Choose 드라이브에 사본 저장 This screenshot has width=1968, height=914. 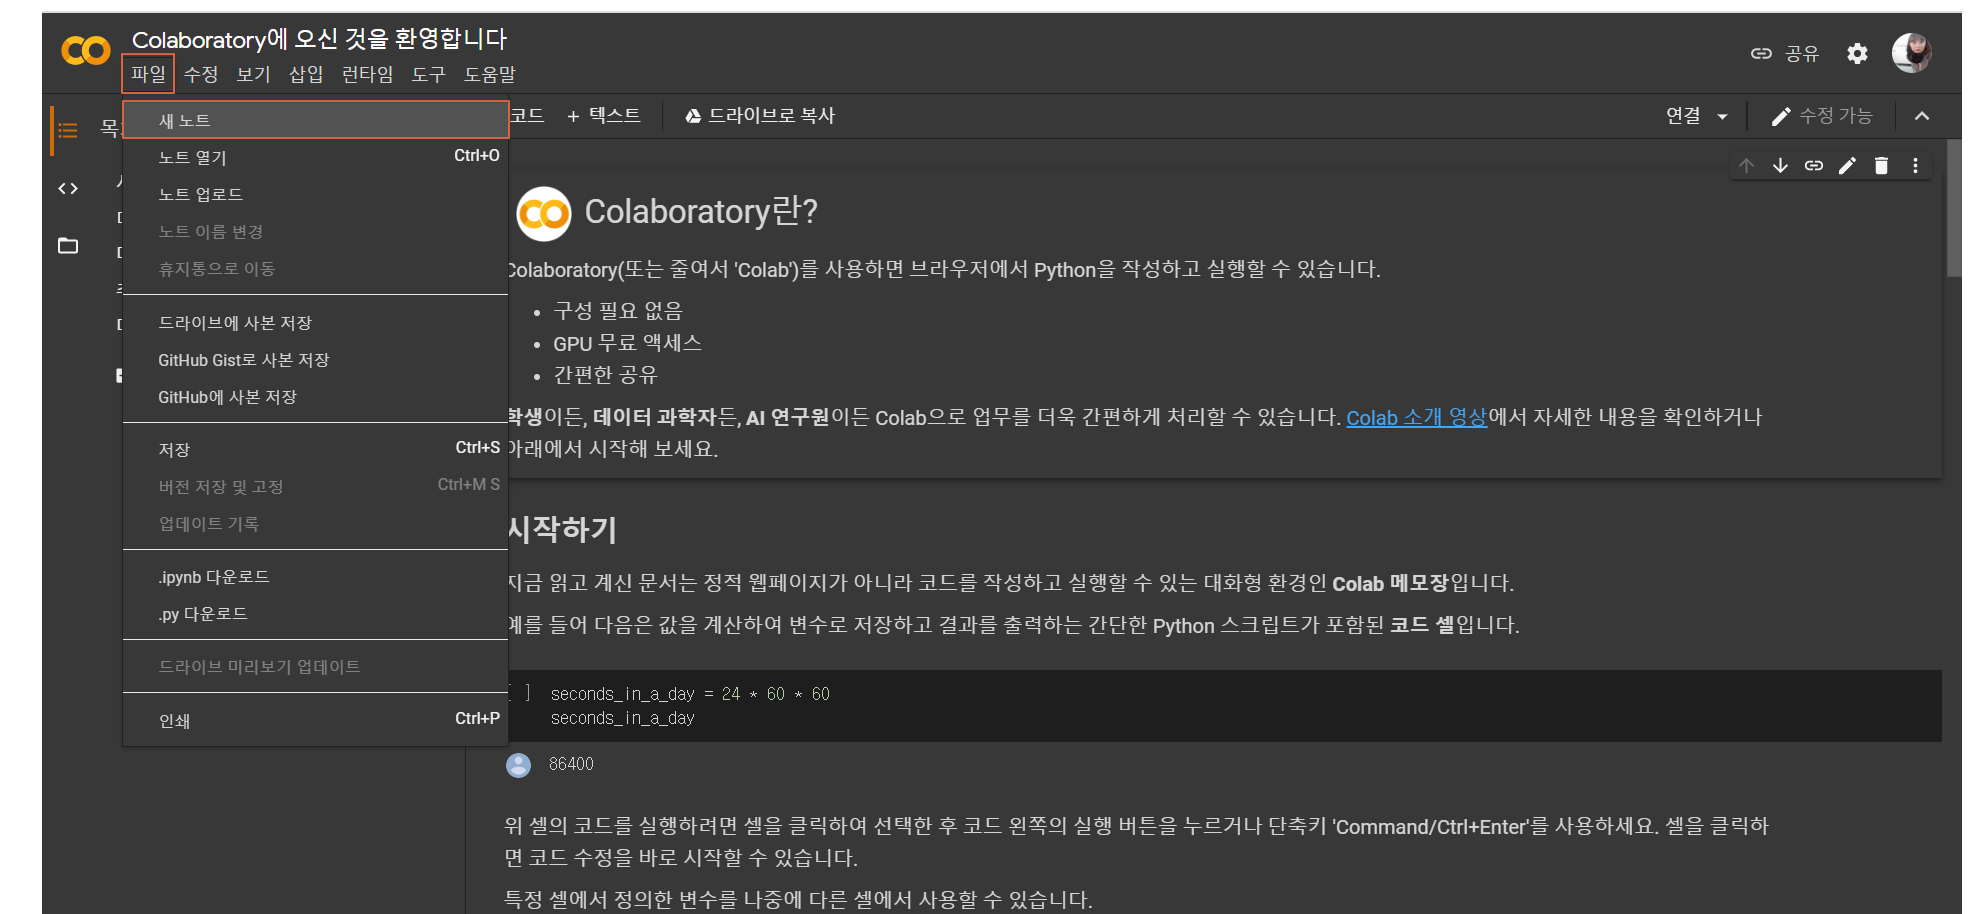316,323
